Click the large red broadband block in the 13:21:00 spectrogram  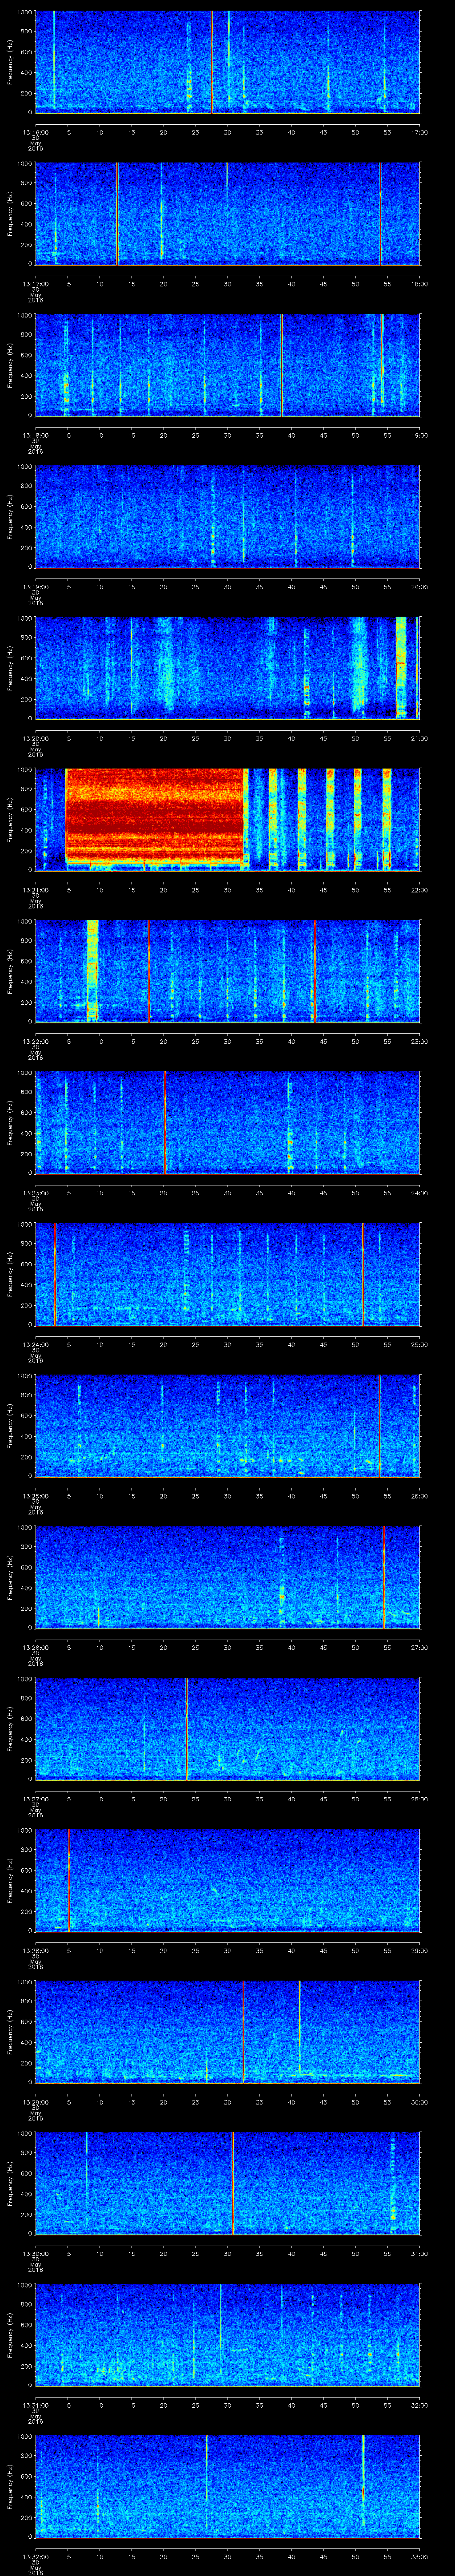pos(155,816)
